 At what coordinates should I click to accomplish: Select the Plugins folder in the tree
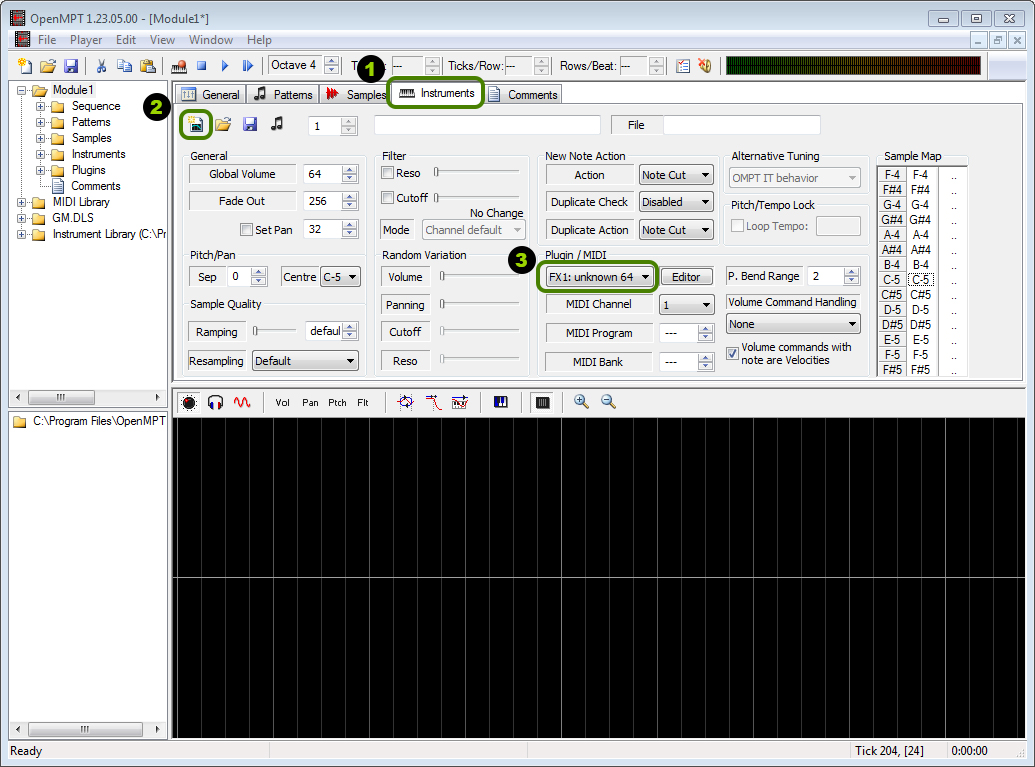(88, 170)
